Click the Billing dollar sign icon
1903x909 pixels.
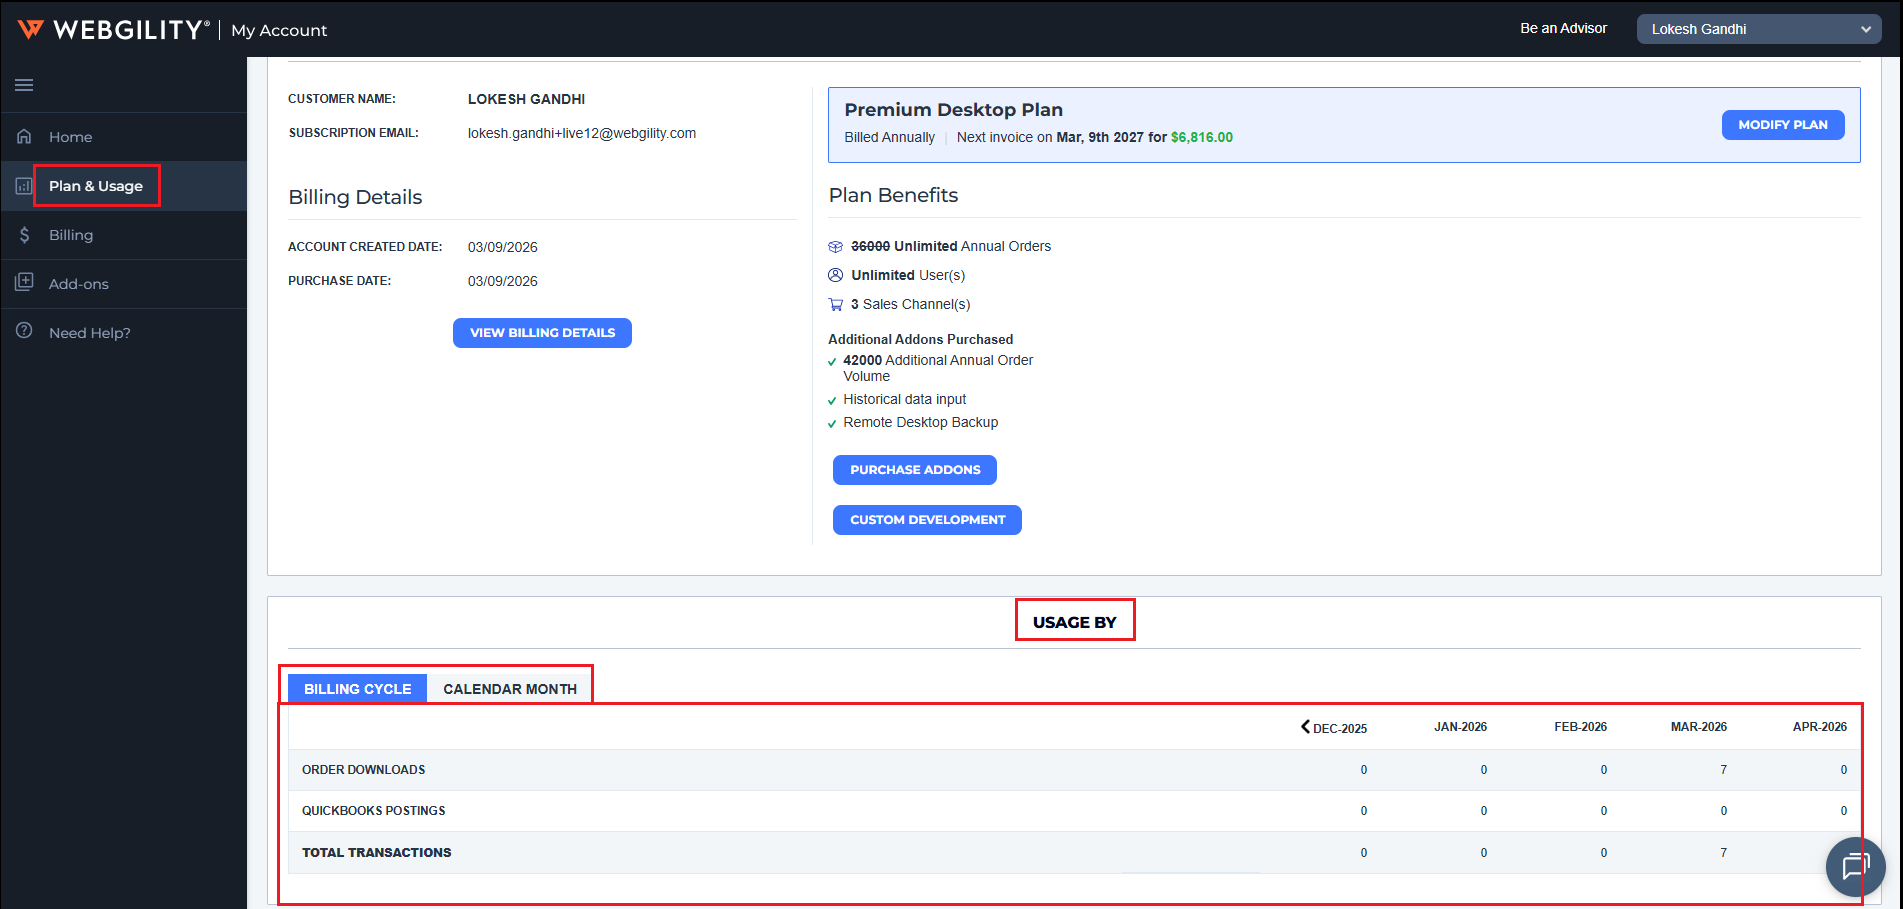point(24,235)
